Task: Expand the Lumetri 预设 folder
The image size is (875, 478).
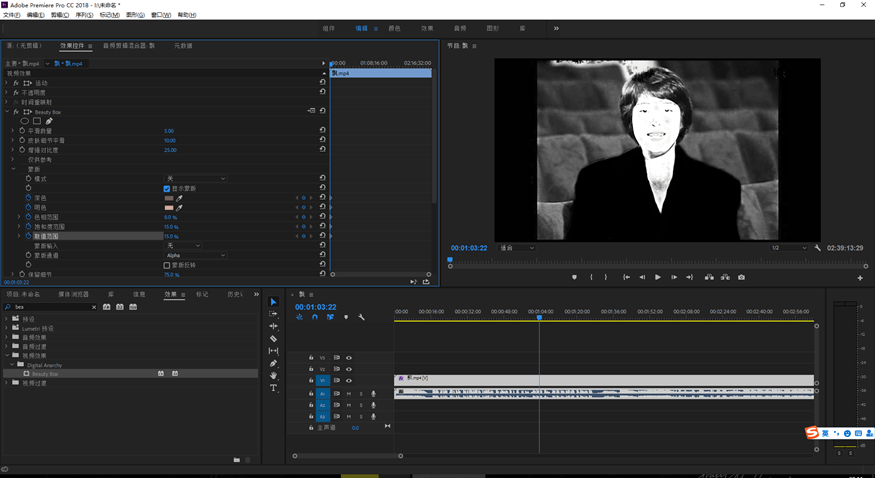Action: tap(8, 328)
